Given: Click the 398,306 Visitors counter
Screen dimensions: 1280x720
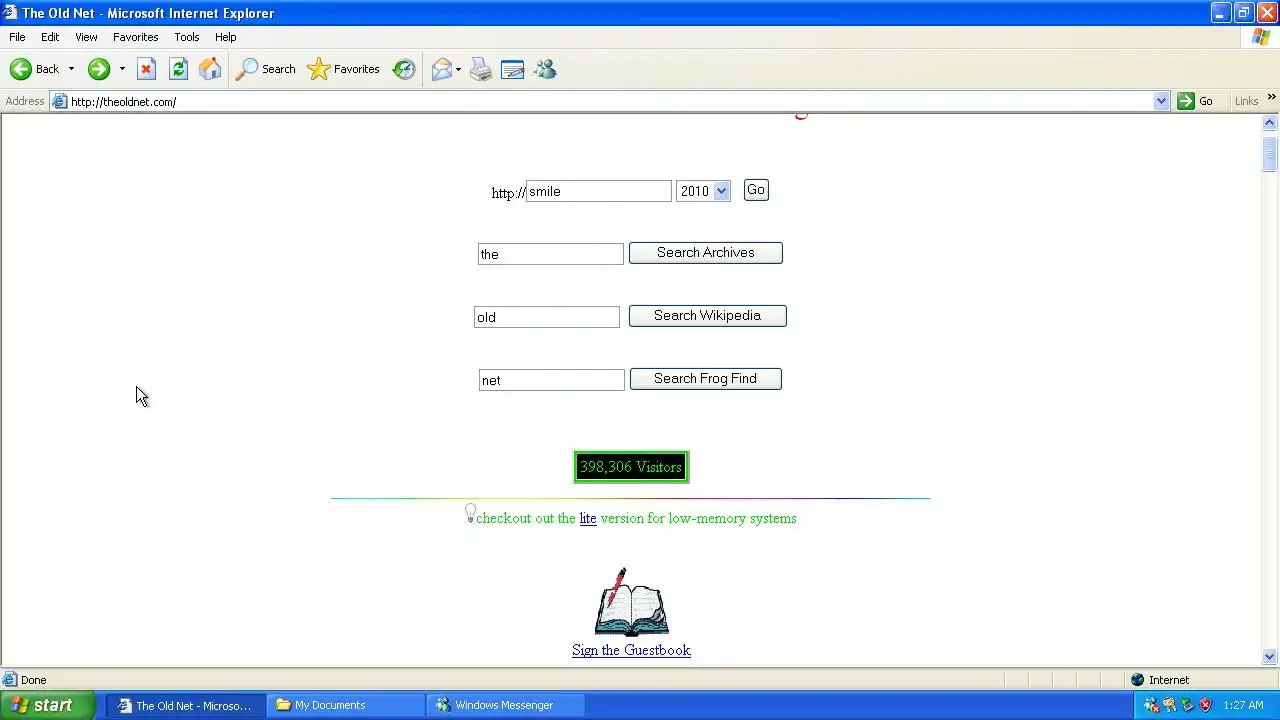Looking at the screenshot, I should pos(631,467).
